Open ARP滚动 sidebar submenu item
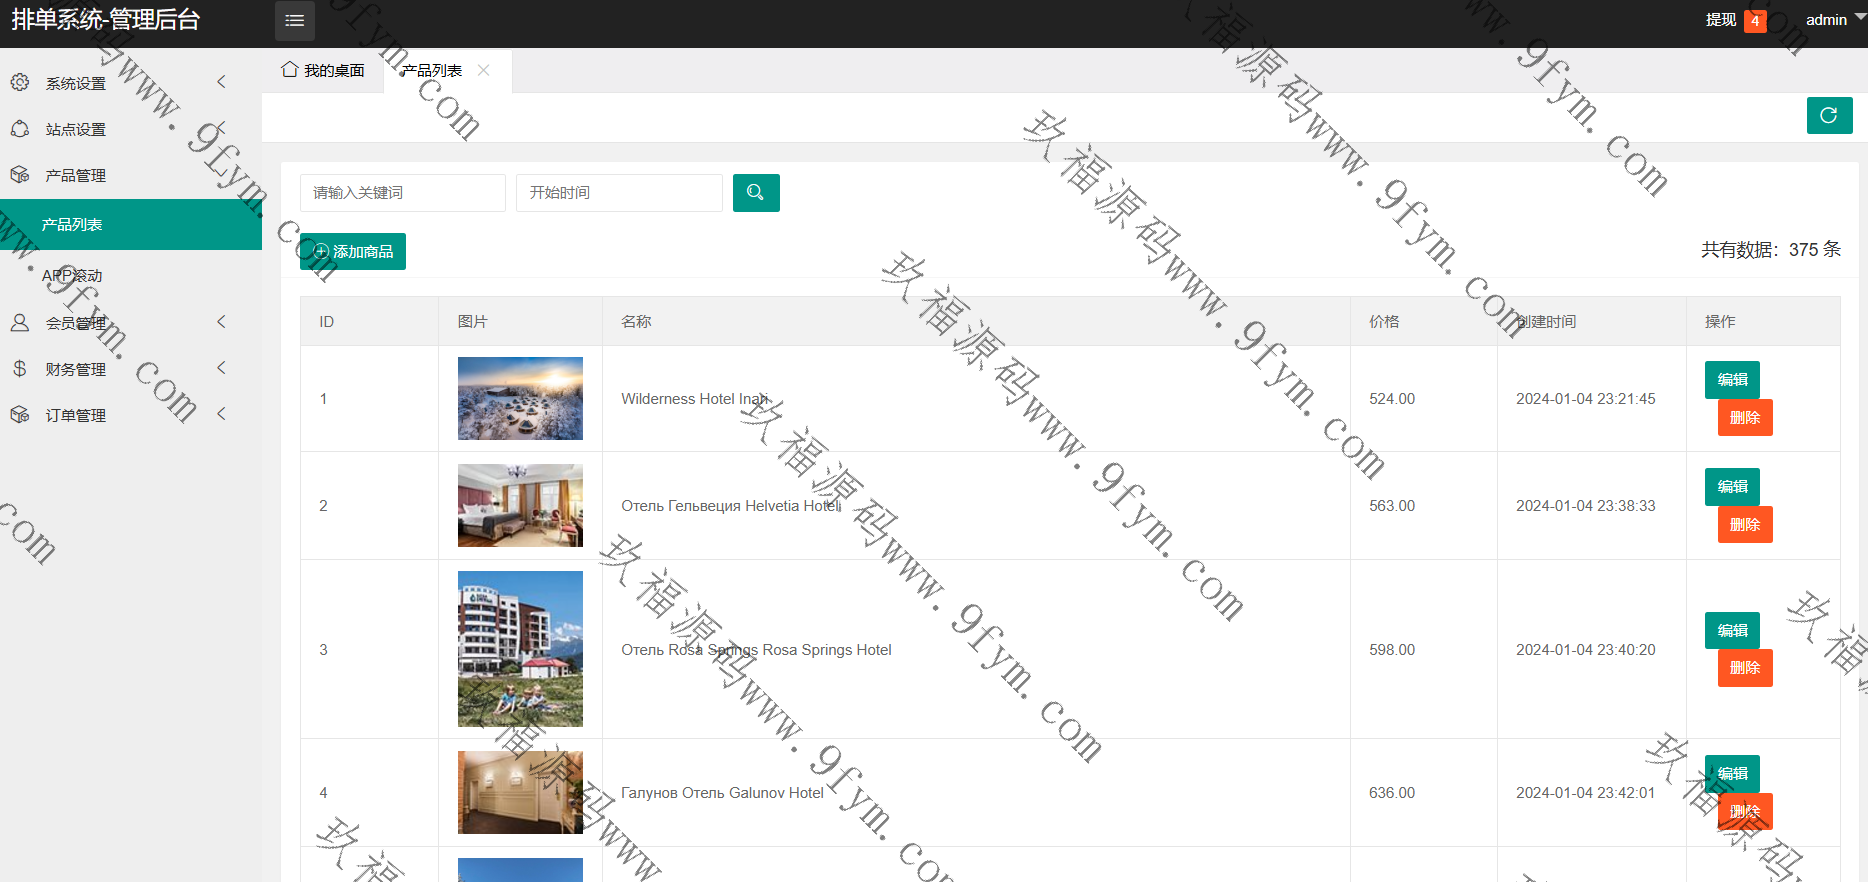The image size is (1868, 882). pos(72,276)
